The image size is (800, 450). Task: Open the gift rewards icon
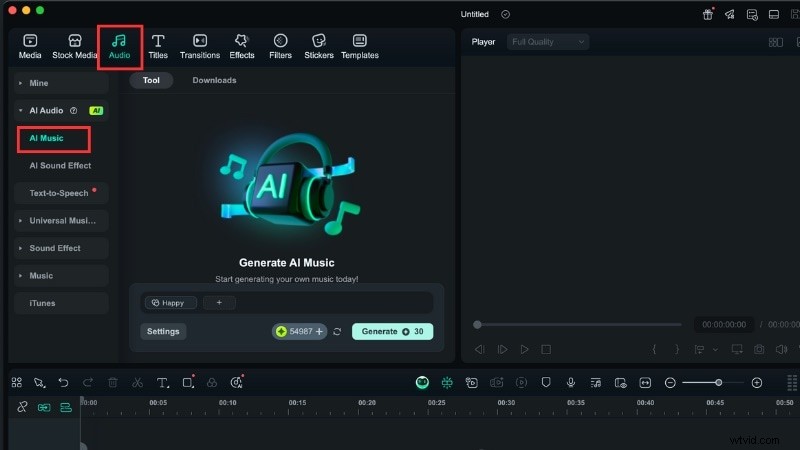pyautogui.click(x=708, y=14)
